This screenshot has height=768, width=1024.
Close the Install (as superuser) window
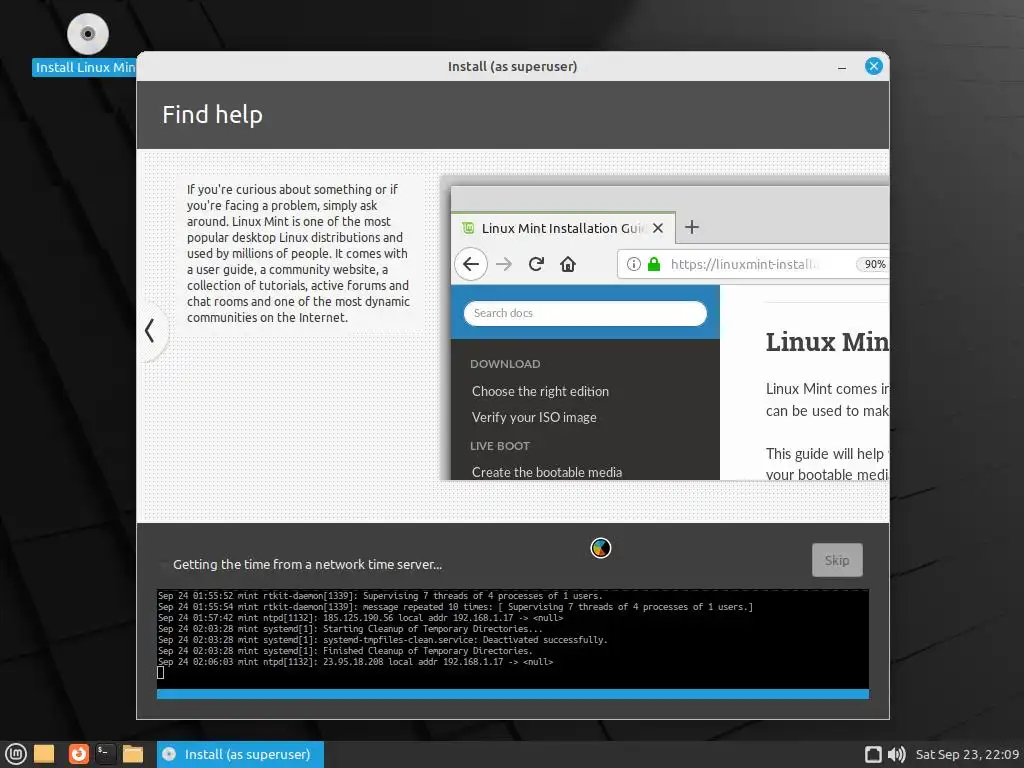(x=874, y=66)
